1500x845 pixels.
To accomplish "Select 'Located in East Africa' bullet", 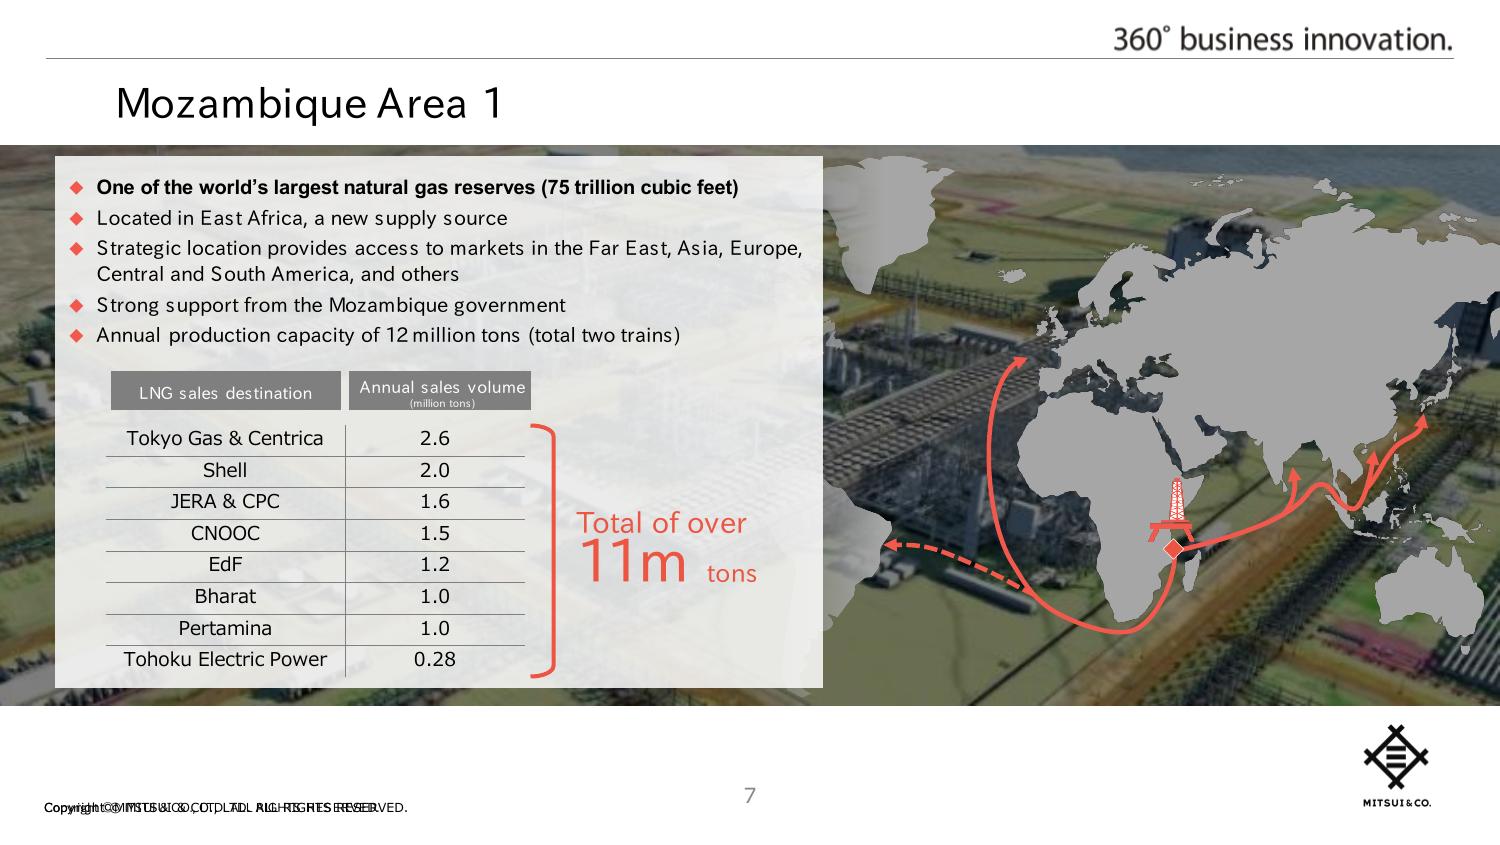I will tap(302, 218).
